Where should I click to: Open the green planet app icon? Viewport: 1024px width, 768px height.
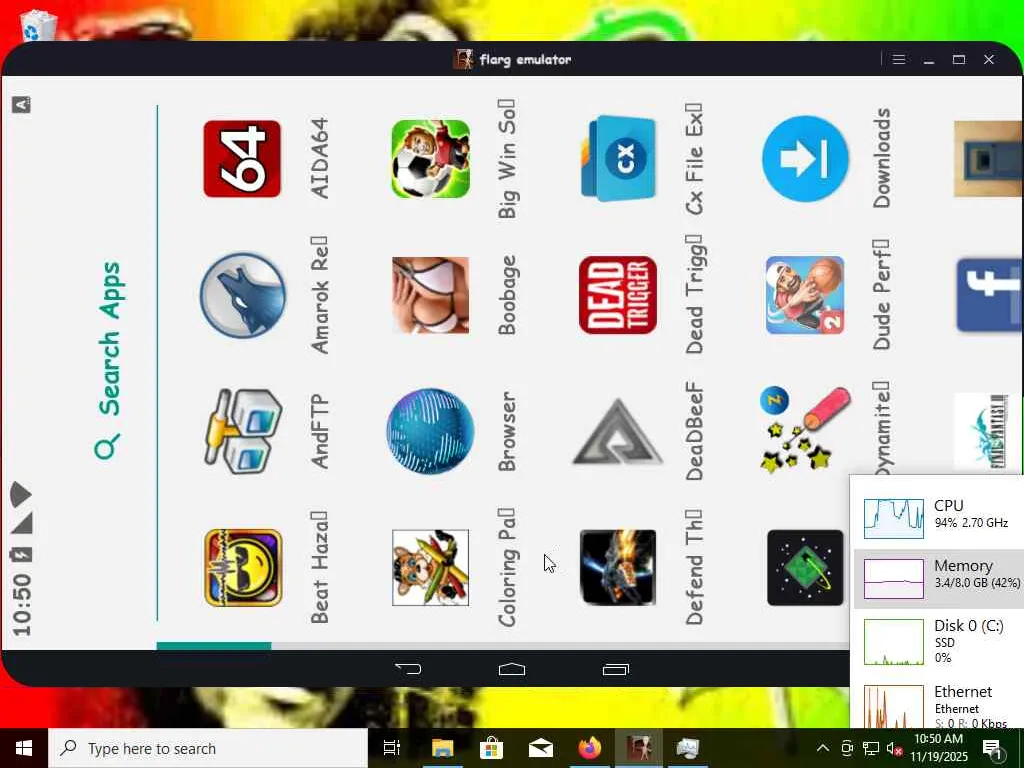click(805, 568)
